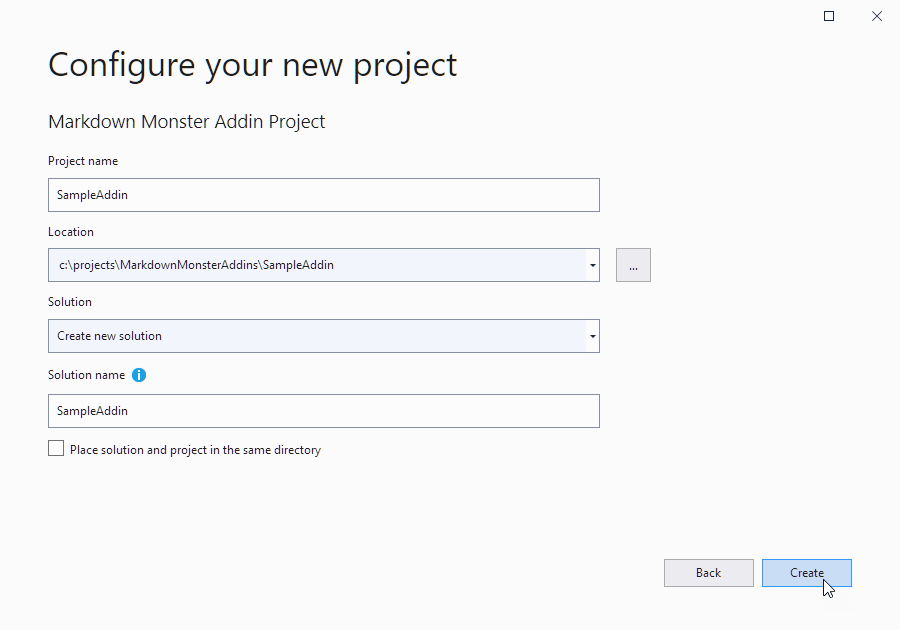Click the 'Solution name' label text

(86, 375)
